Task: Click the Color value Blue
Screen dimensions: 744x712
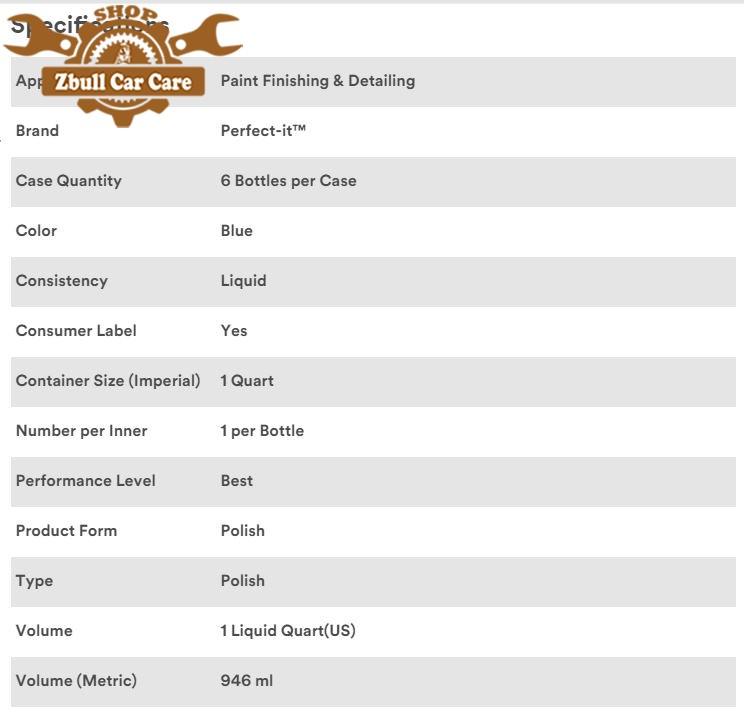Action: 237,231
